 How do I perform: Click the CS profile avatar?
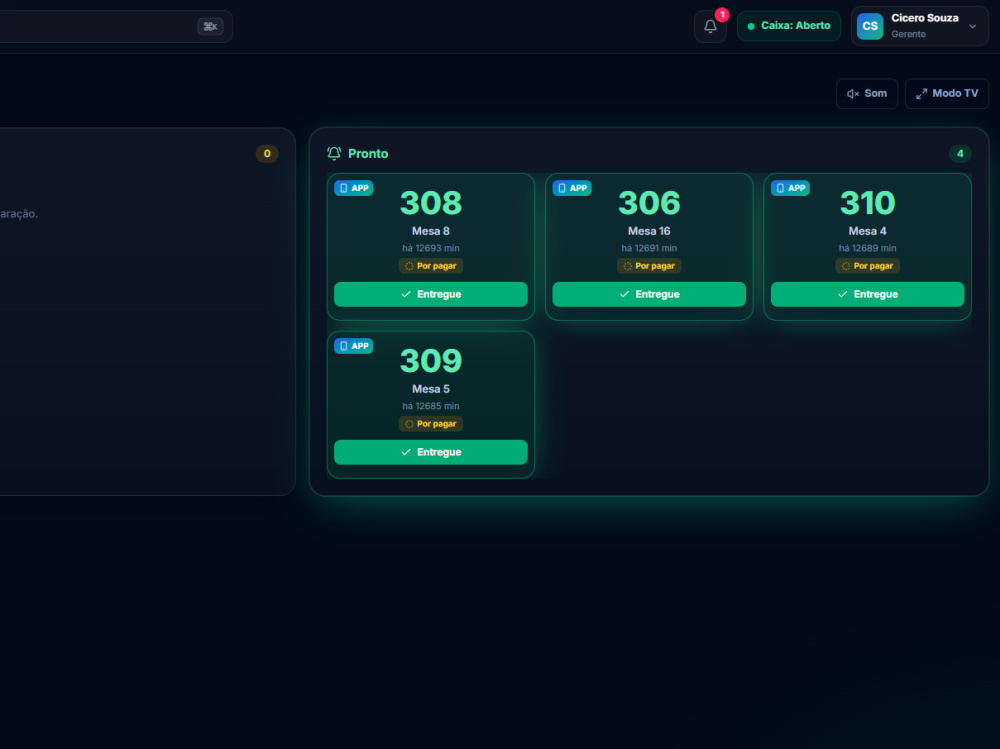pos(870,26)
